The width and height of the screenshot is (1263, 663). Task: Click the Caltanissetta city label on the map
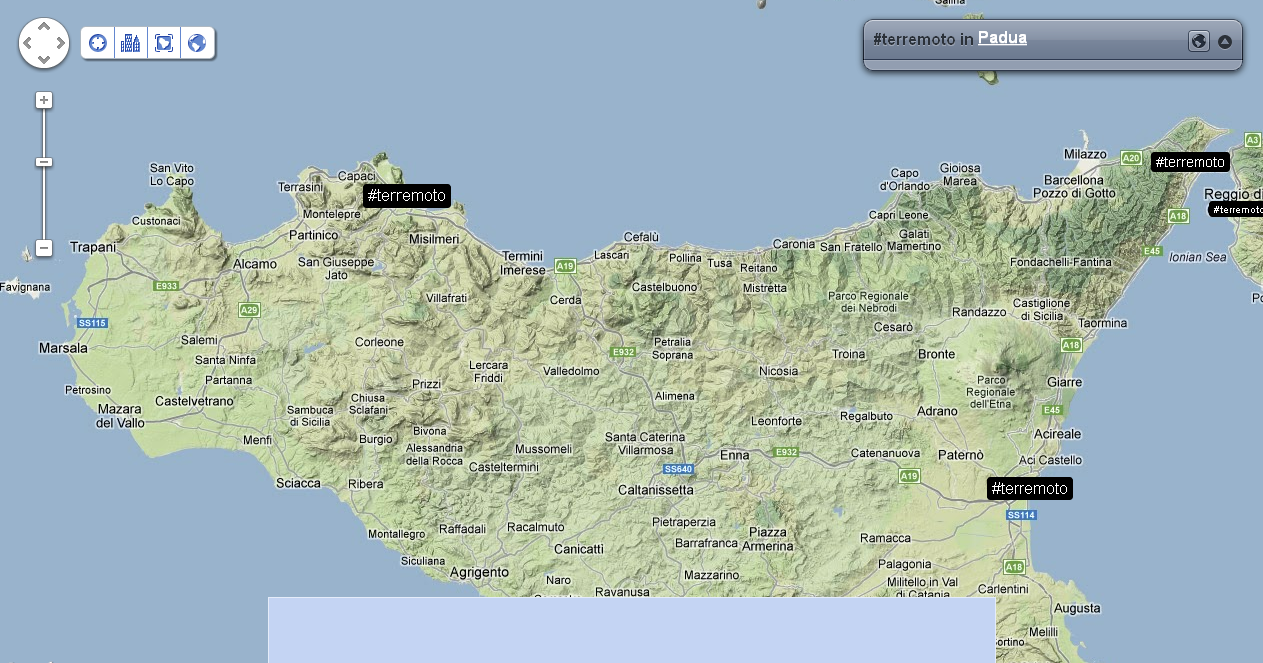(x=655, y=490)
